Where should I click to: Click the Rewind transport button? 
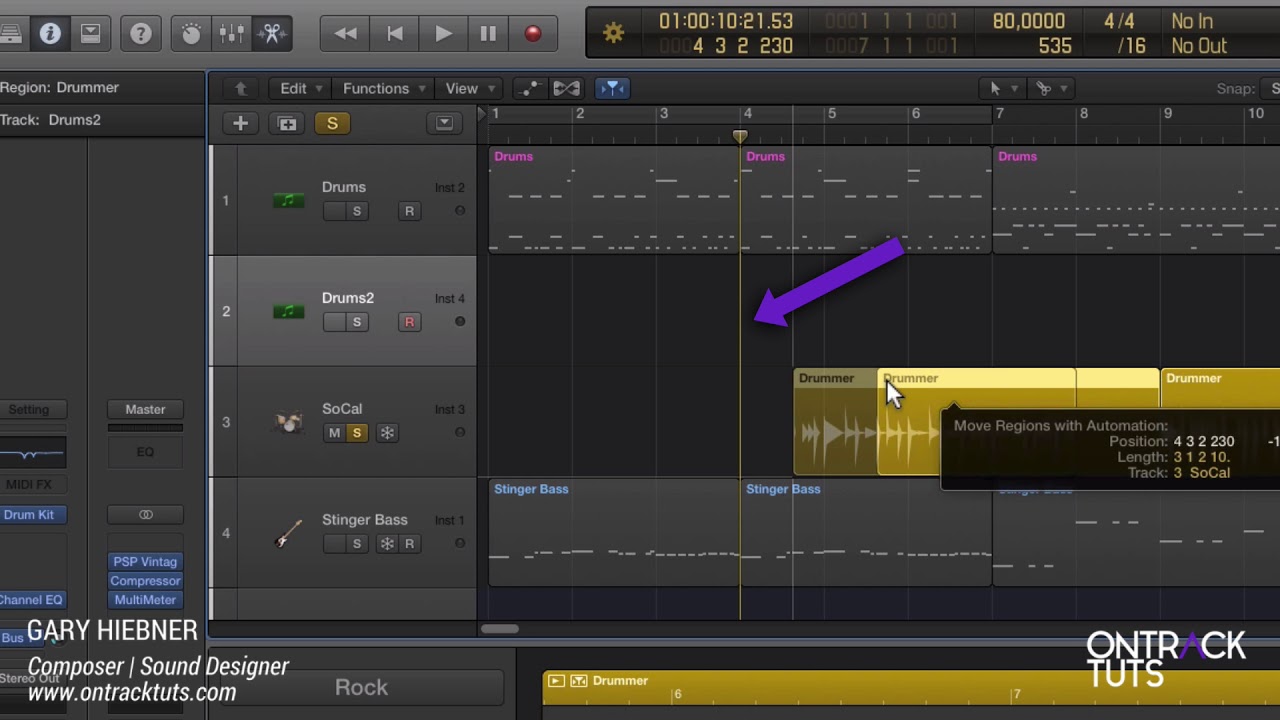(x=346, y=34)
